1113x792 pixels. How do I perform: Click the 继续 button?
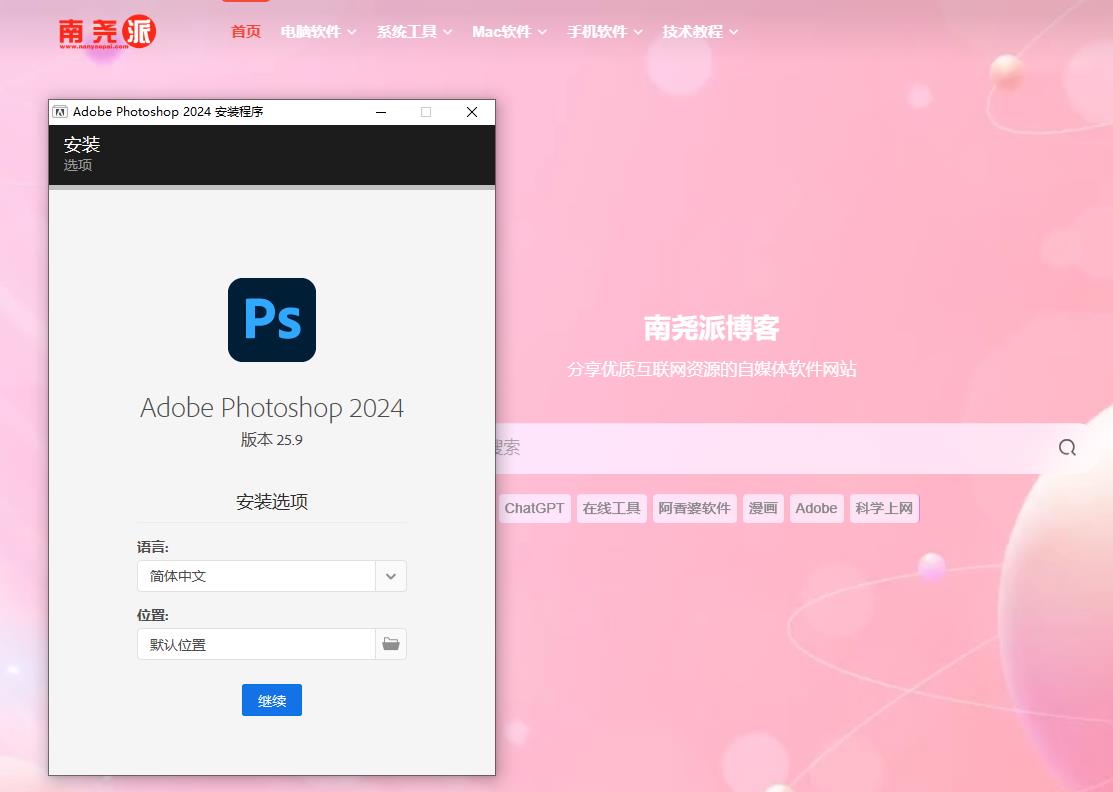pyautogui.click(x=272, y=700)
